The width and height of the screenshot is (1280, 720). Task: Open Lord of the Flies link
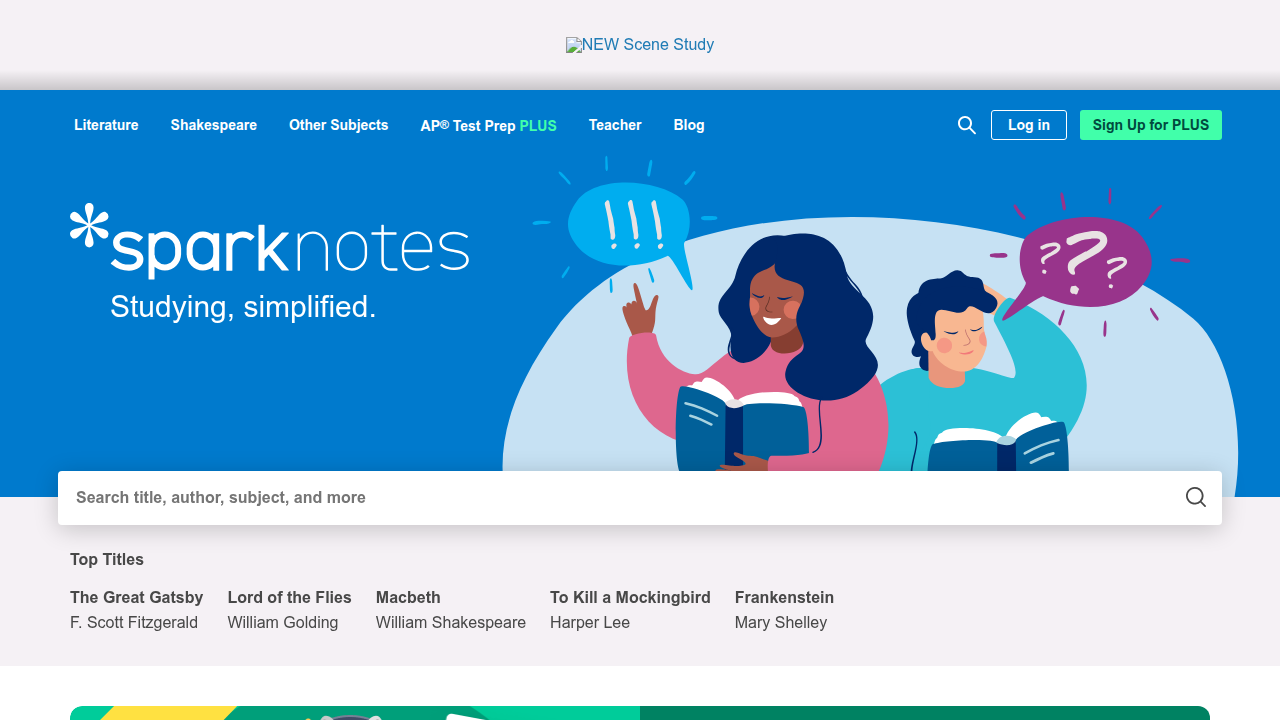pos(290,597)
